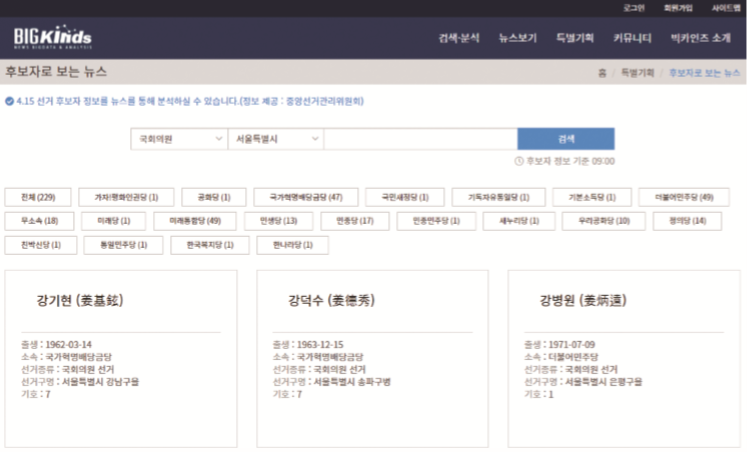The height and width of the screenshot is (452, 747).
Task: Filter by 가자!평화인권당 (1)
Action: pos(126,197)
